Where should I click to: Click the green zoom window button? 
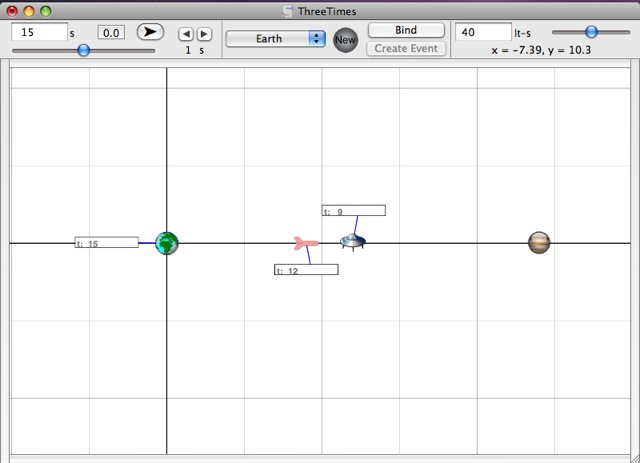(x=46, y=11)
